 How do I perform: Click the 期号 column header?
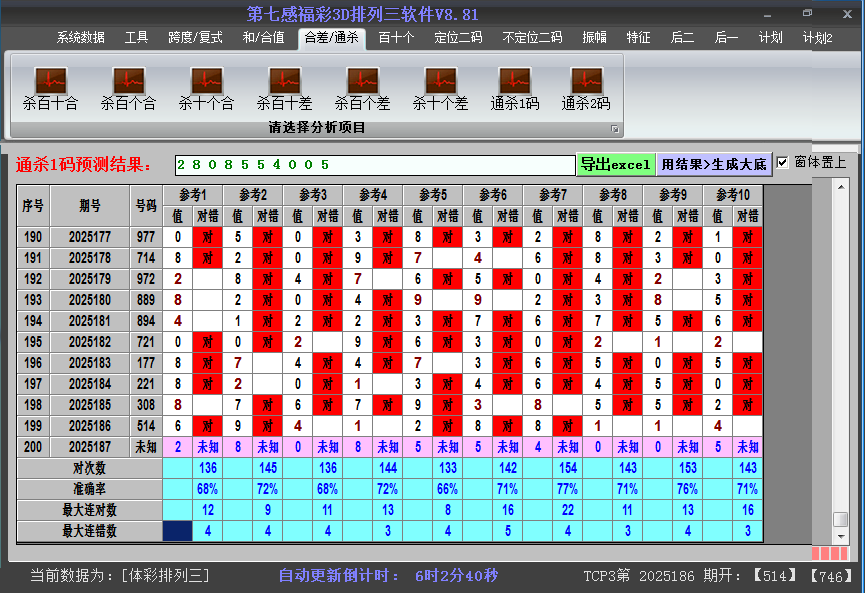(x=90, y=206)
